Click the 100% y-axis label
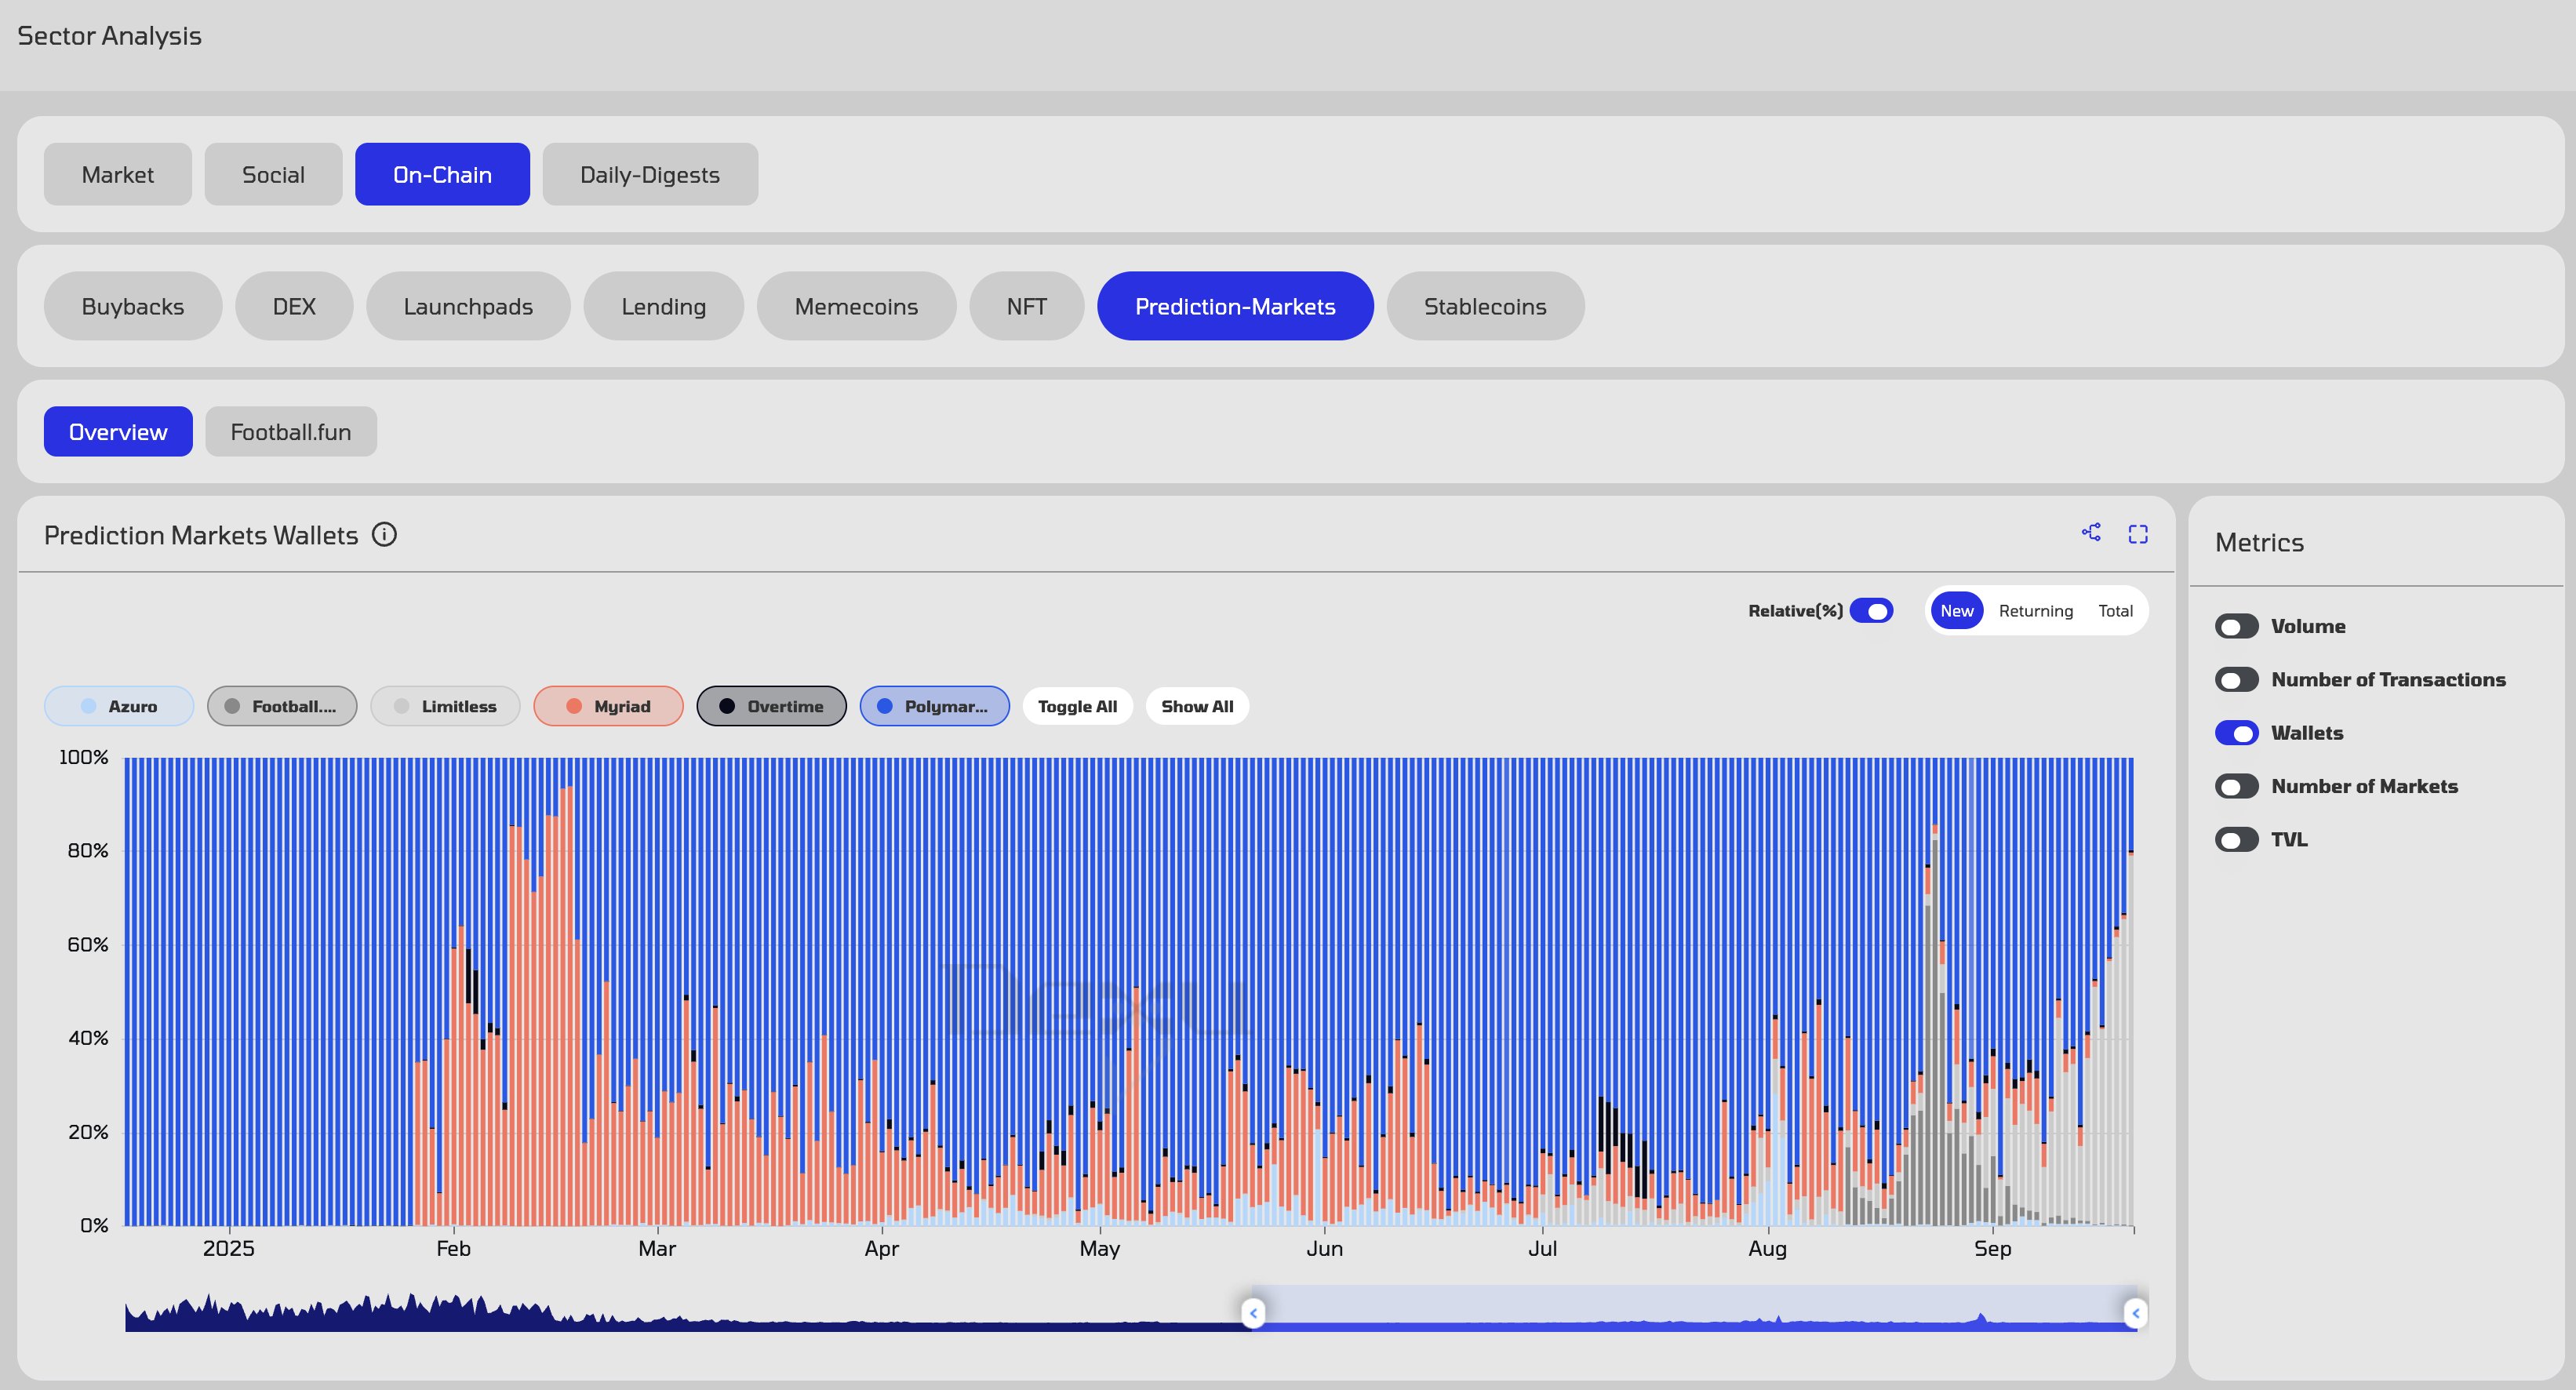The width and height of the screenshot is (2576, 1390). 83,757
